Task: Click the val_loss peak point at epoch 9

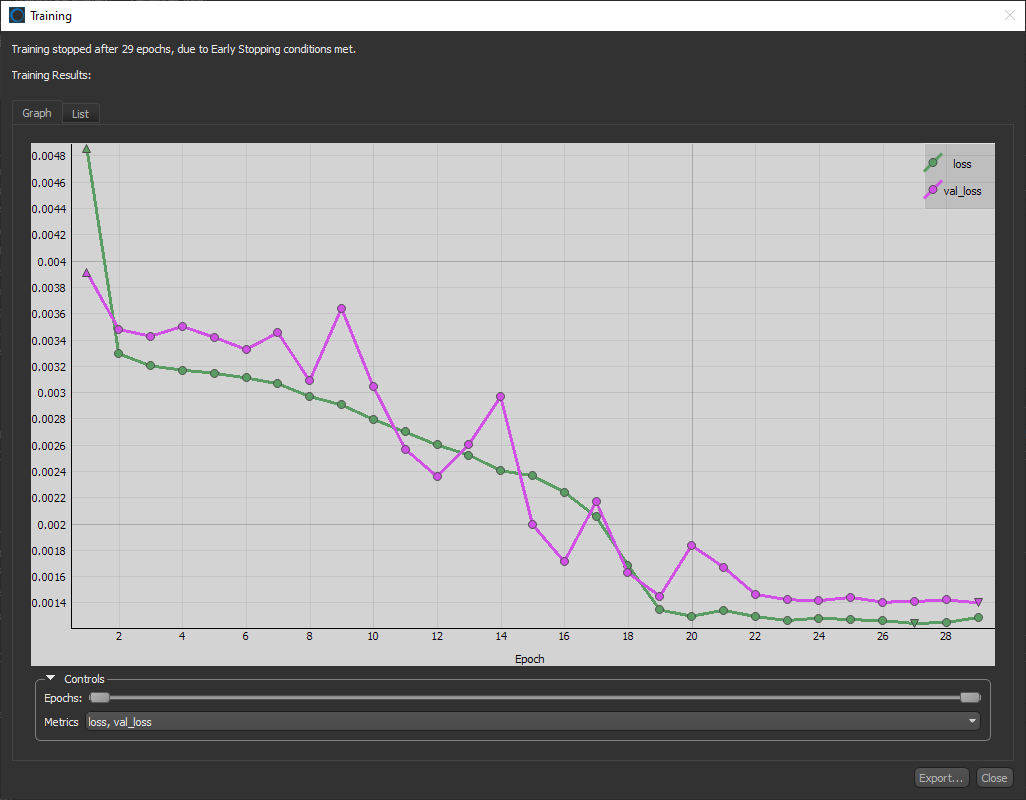Action: (x=342, y=309)
